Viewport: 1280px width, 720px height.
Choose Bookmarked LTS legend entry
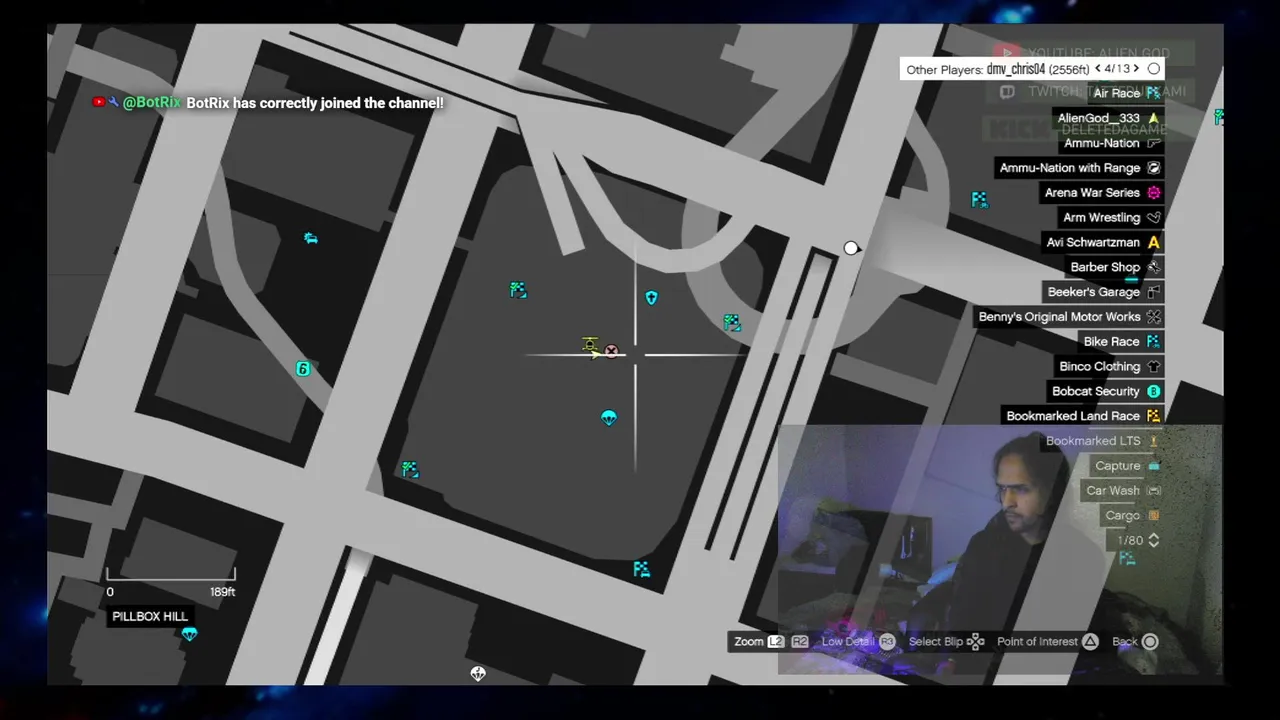click(1093, 441)
